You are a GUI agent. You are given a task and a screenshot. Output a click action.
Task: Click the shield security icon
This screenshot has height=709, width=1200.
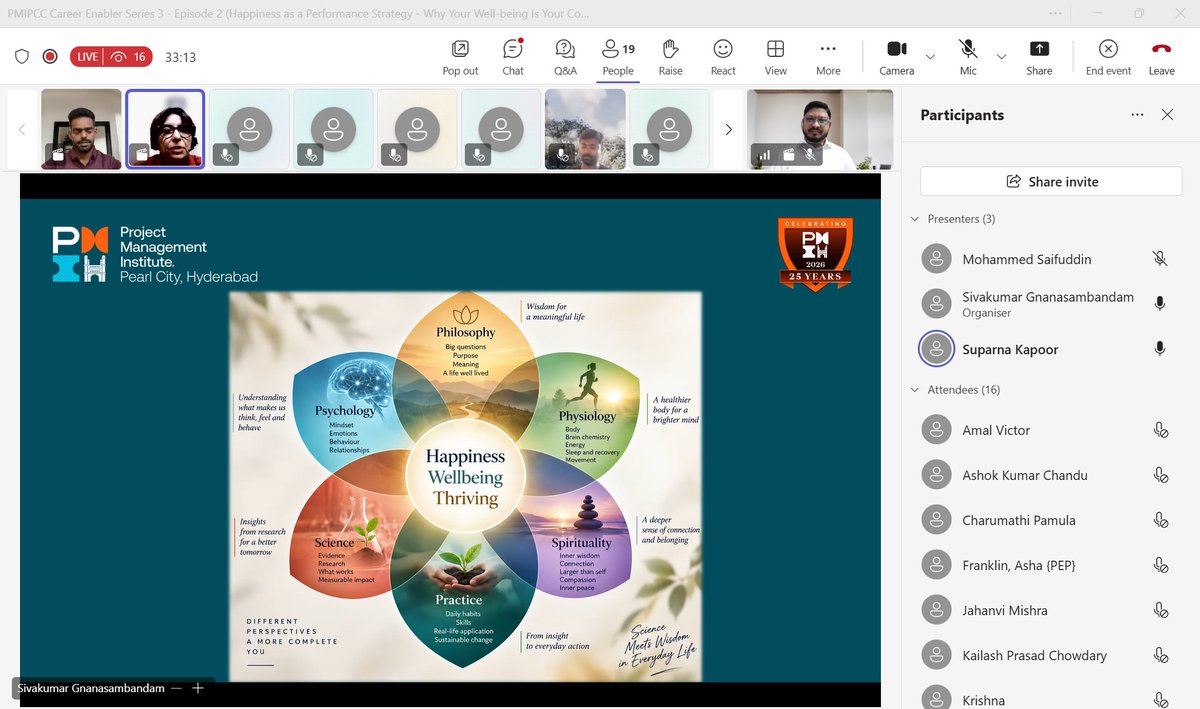pos(22,57)
